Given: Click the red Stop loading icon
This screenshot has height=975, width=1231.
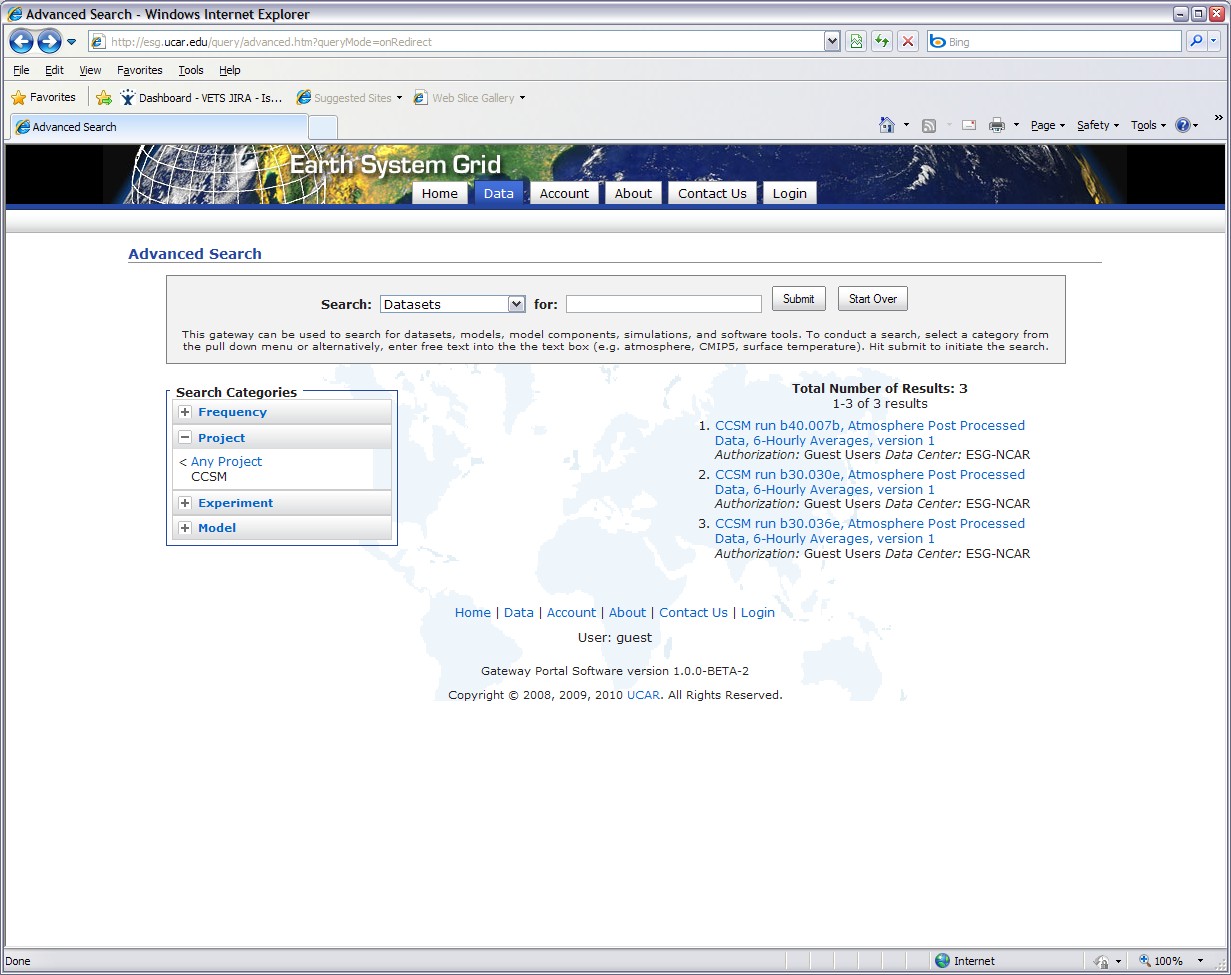Looking at the screenshot, I should click(908, 42).
